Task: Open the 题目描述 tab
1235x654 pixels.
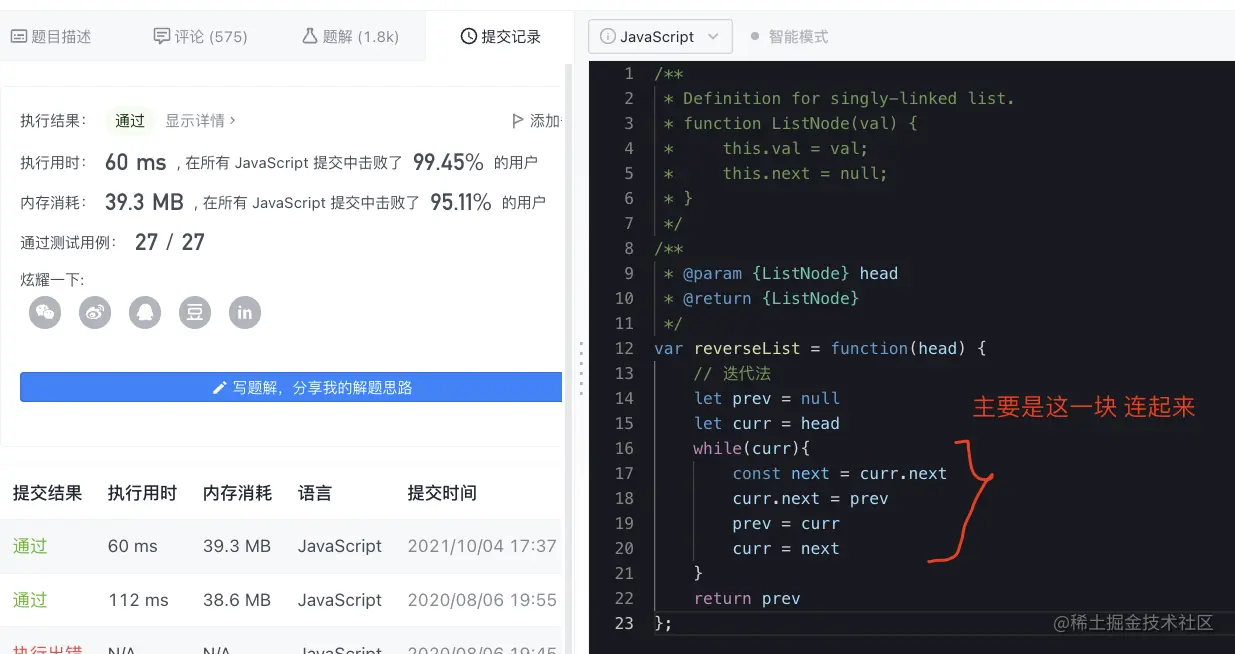Action: [51, 37]
